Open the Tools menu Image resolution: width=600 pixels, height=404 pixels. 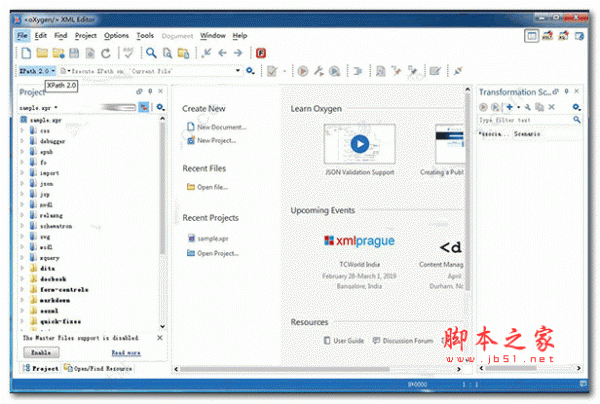point(145,36)
